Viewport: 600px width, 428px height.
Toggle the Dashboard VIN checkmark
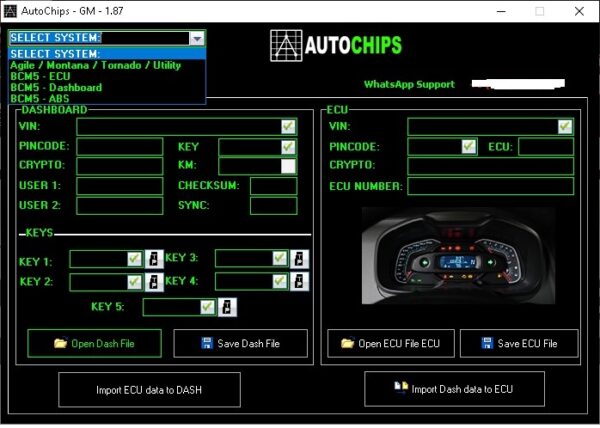point(288,127)
